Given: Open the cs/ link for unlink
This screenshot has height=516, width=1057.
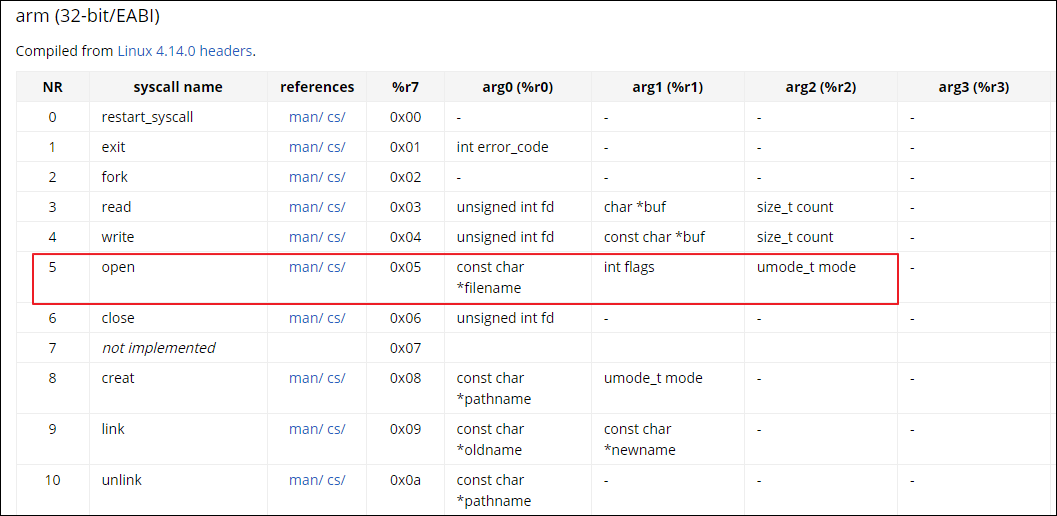Looking at the screenshot, I should point(336,480).
